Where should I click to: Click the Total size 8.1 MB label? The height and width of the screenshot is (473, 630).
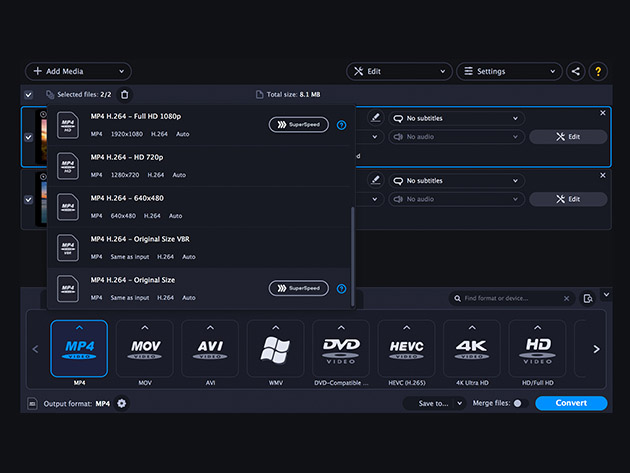coord(288,94)
